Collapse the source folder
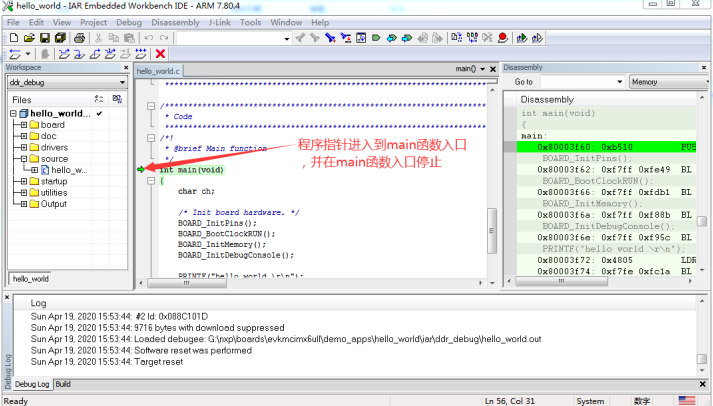713x406 pixels. pyautogui.click(x=24, y=159)
